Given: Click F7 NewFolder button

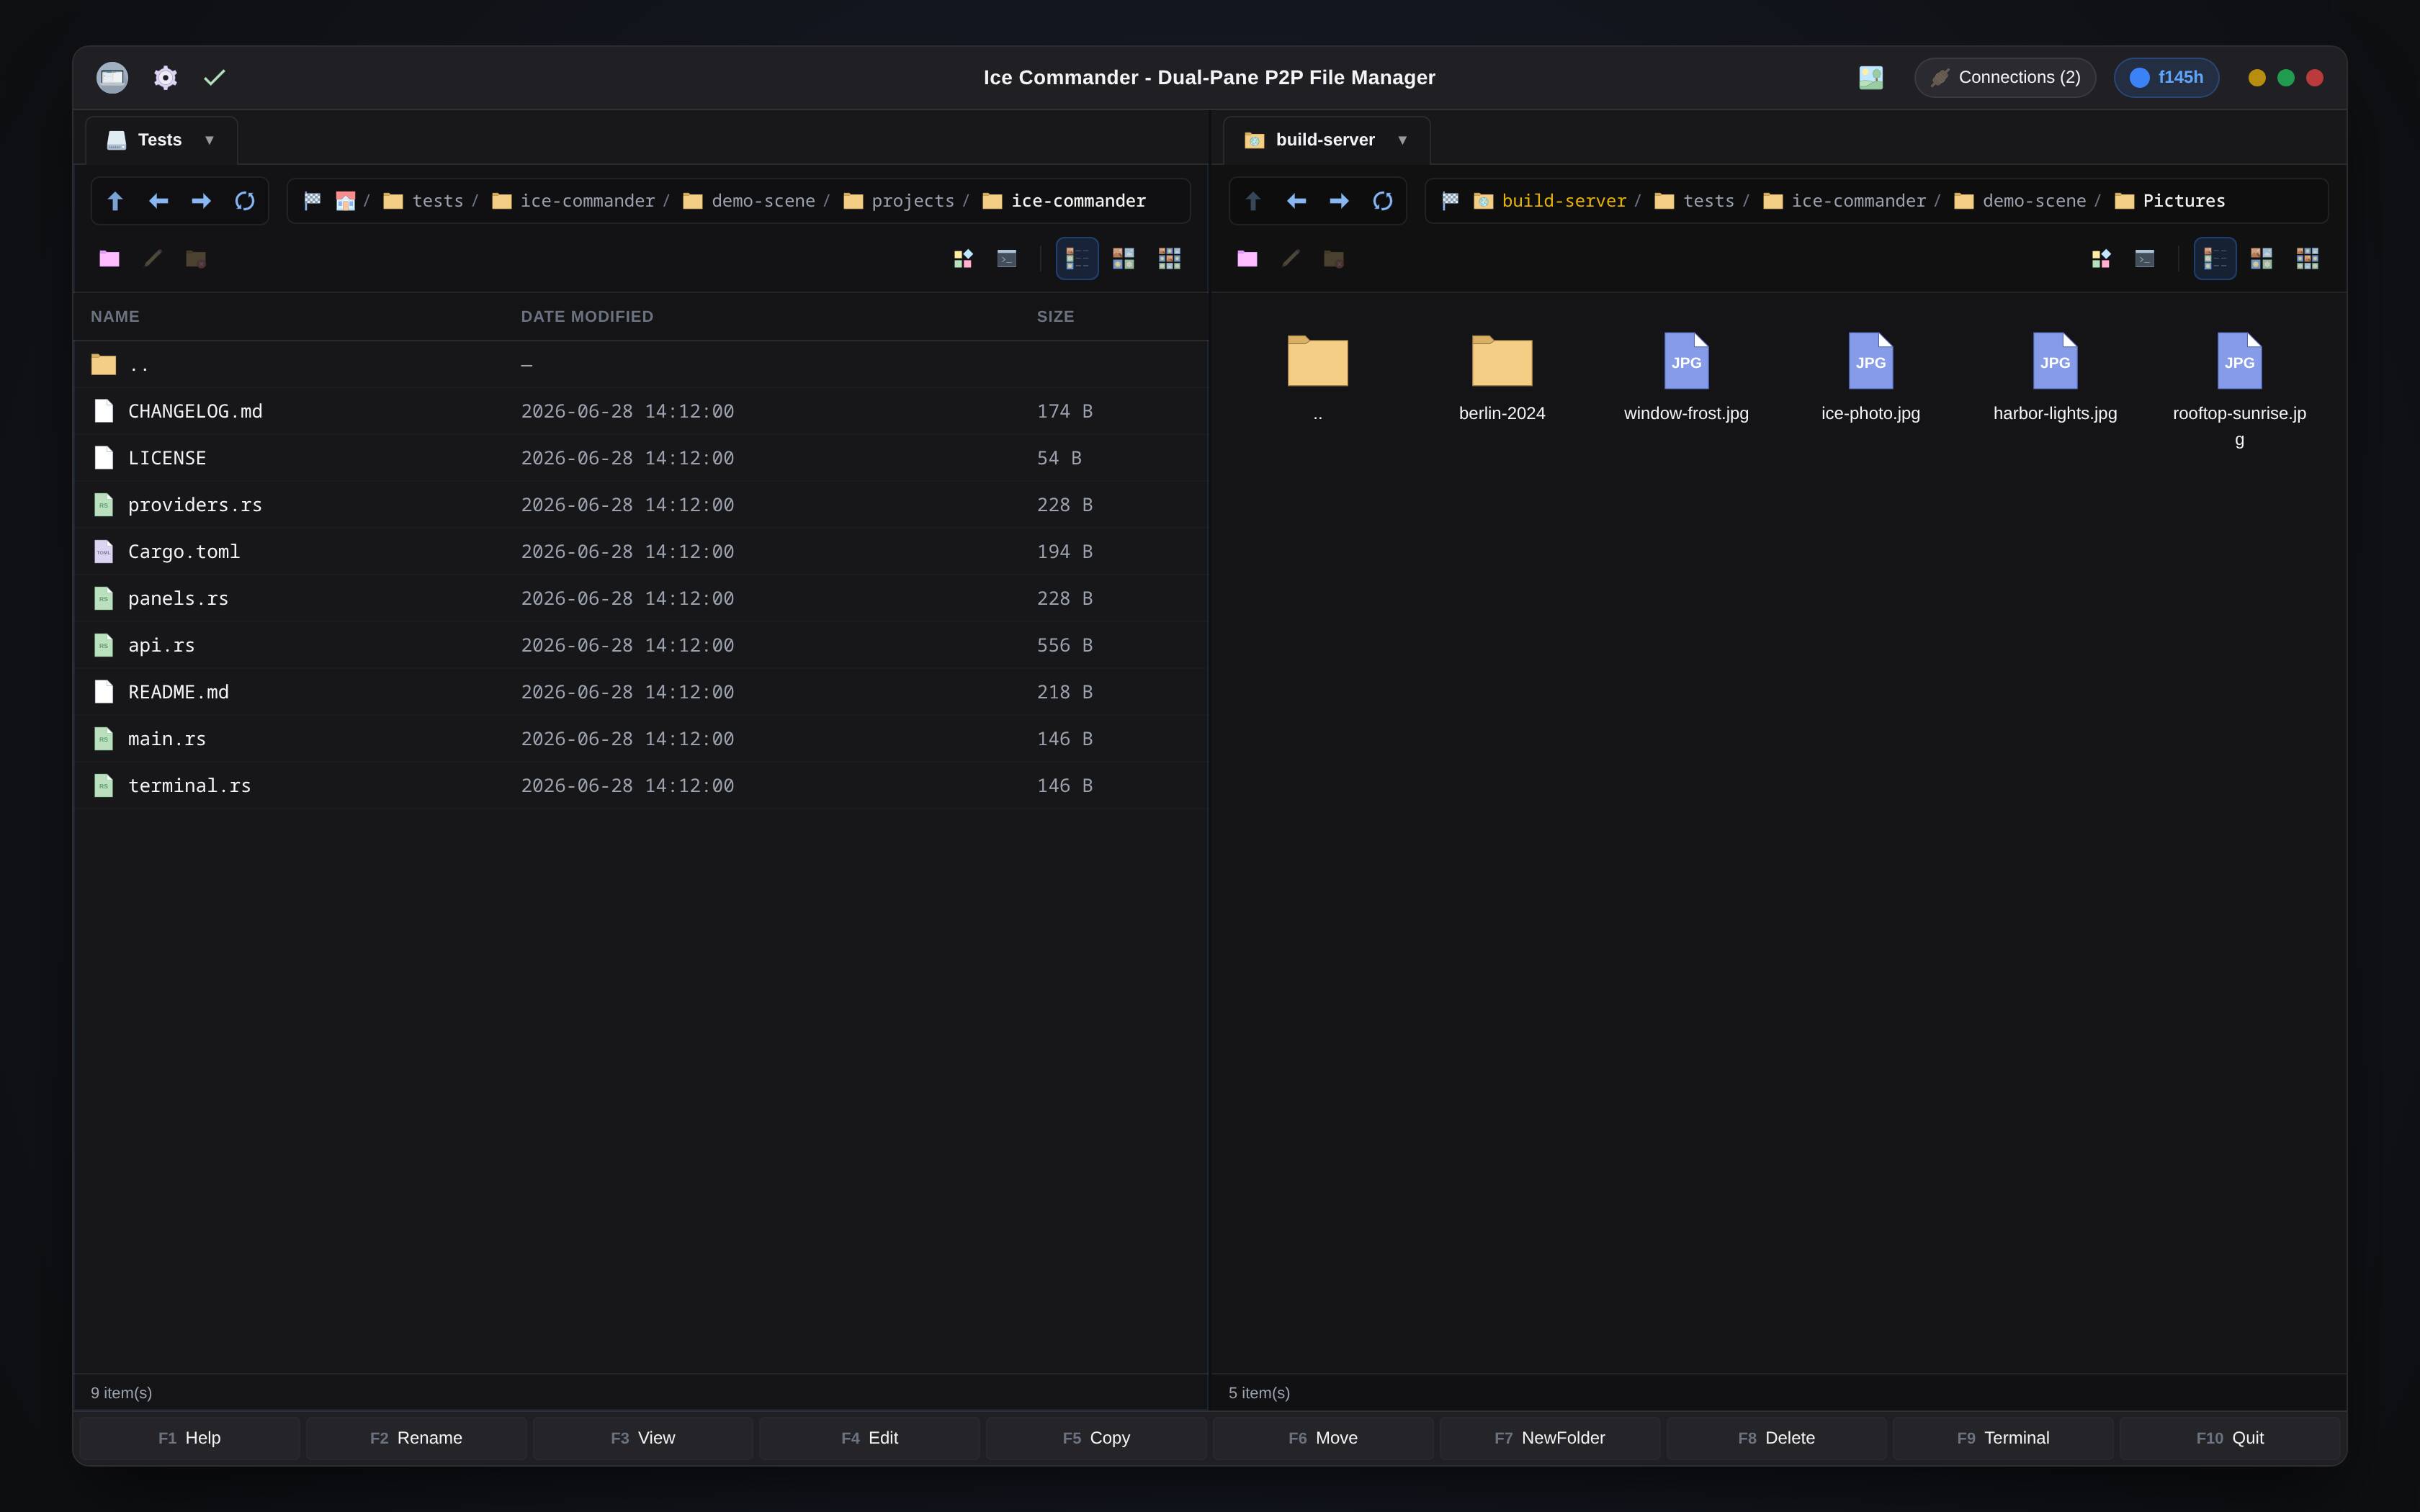Looking at the screenshot, I should pyautogui.click(x=1550, y=1438).
